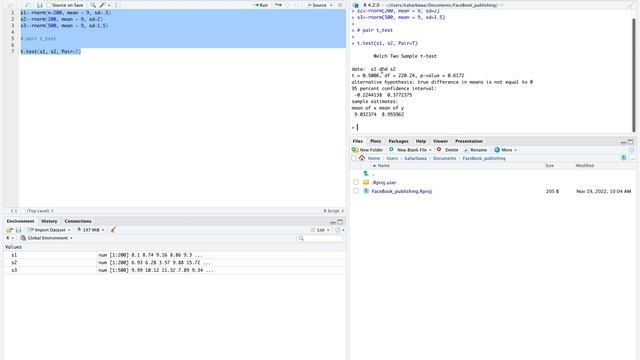640x360 pixels.
Task: Maximize the Environment pane
Action: pos(340,222)
